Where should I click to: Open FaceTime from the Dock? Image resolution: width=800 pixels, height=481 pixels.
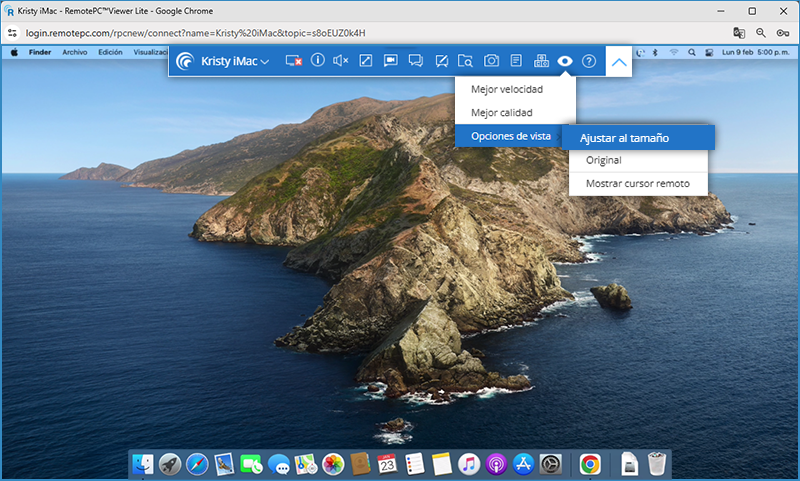point(251,464)
